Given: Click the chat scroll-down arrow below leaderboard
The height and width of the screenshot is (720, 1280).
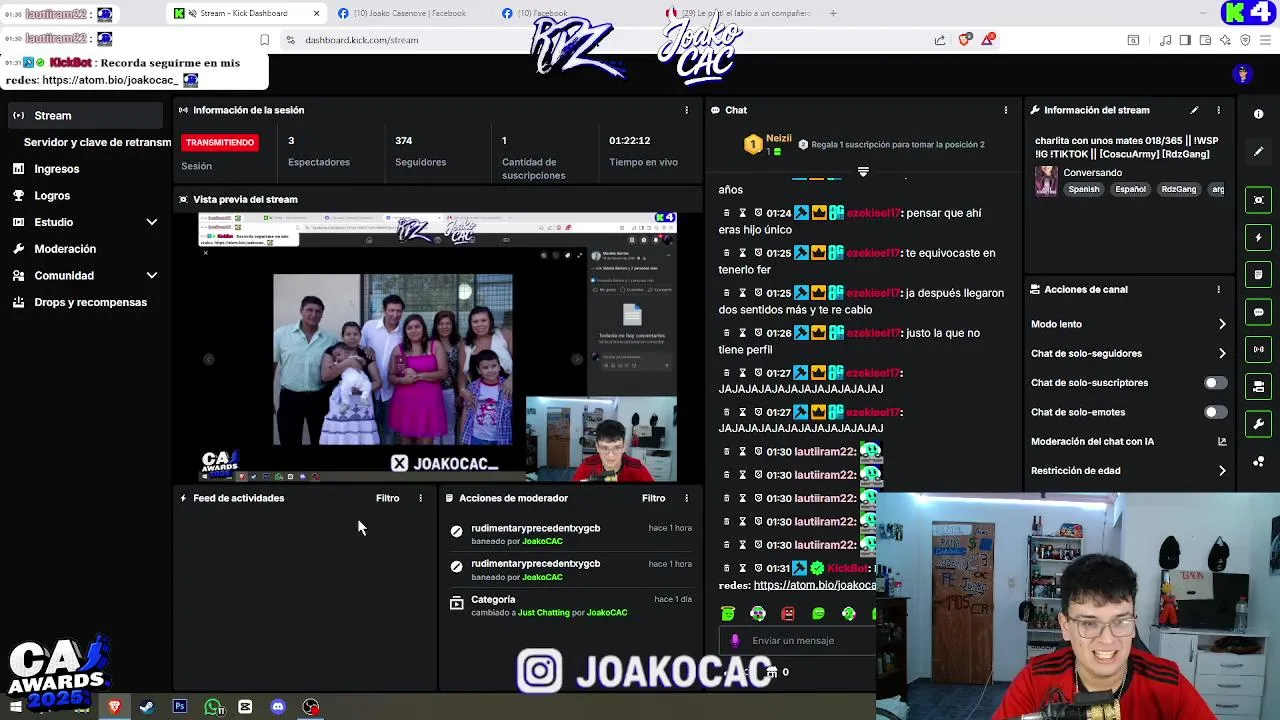Looking at the screenshot, I should pos(863,172).
